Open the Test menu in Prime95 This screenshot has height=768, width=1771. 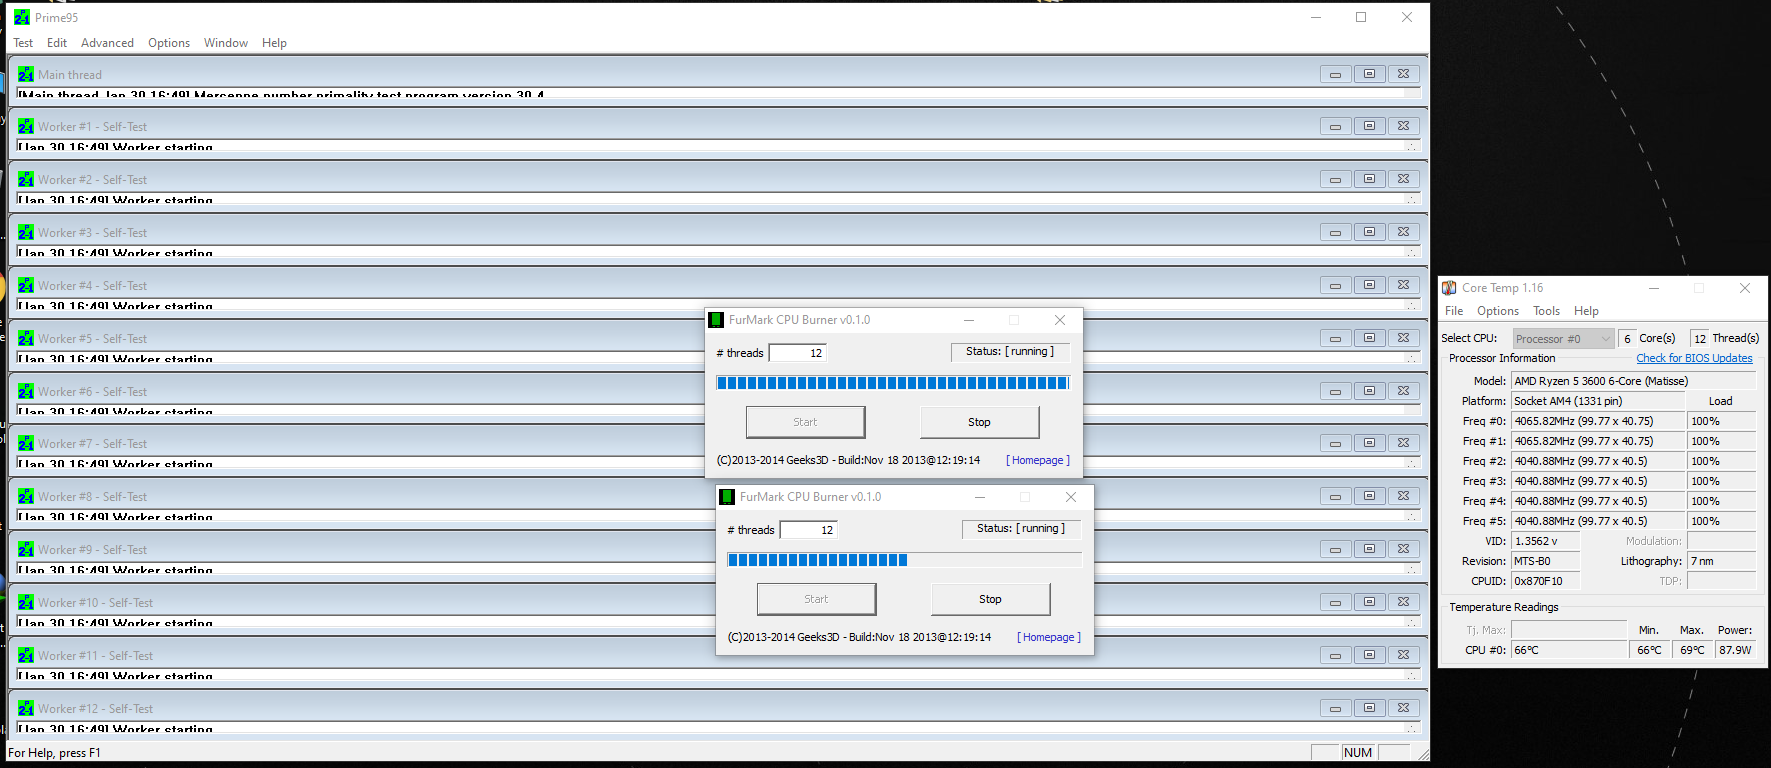tap(23, 43)
